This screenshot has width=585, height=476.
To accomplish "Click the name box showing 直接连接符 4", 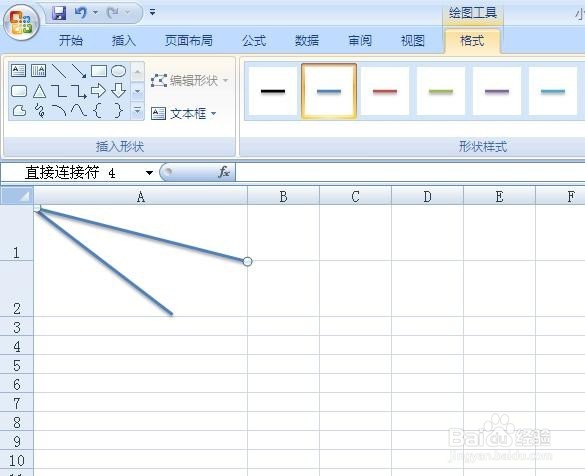I will coord(72,172).
